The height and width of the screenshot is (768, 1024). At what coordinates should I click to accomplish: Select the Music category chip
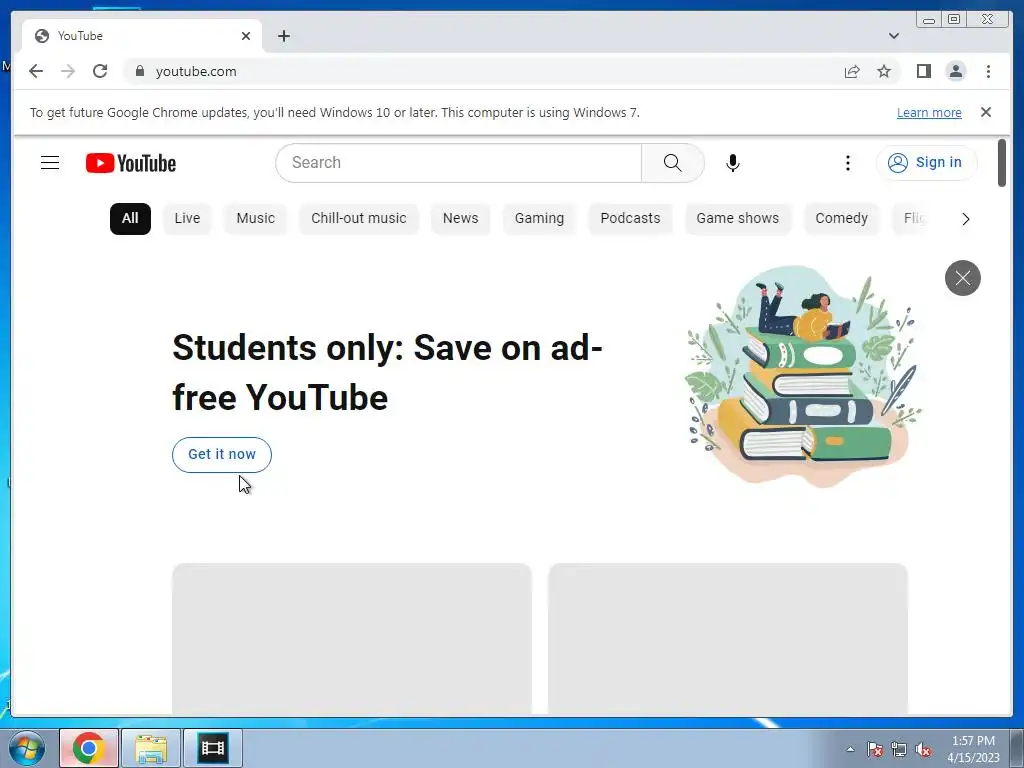[x=255, y=218]
